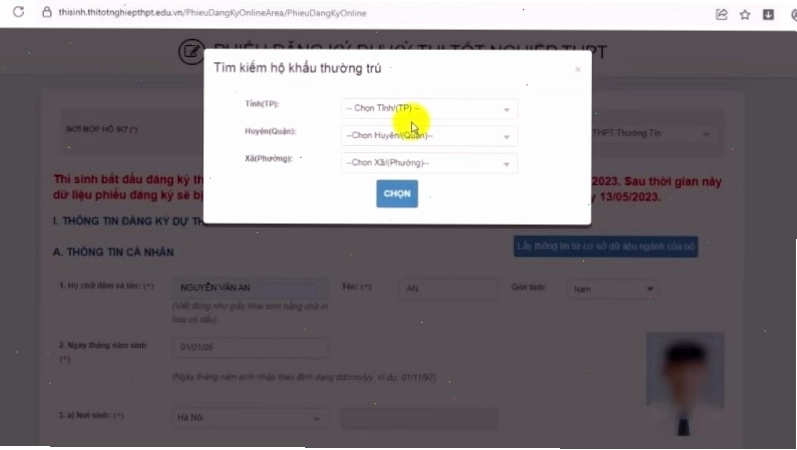The width and height of the screenshot is (797, 450).
Task: Open the Nơi sinh dropdown showing Hà Nội
Action: 250,417
